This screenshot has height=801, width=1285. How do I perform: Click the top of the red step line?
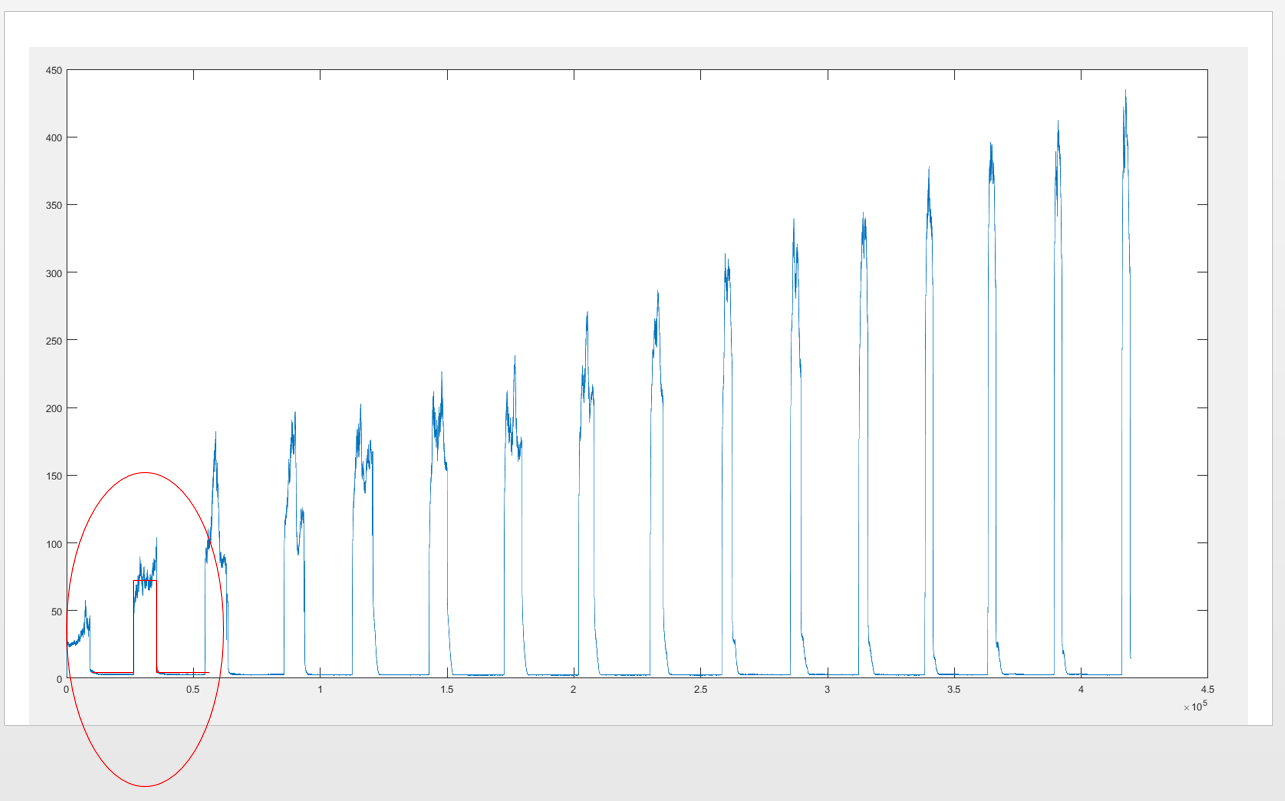point(144,581)
